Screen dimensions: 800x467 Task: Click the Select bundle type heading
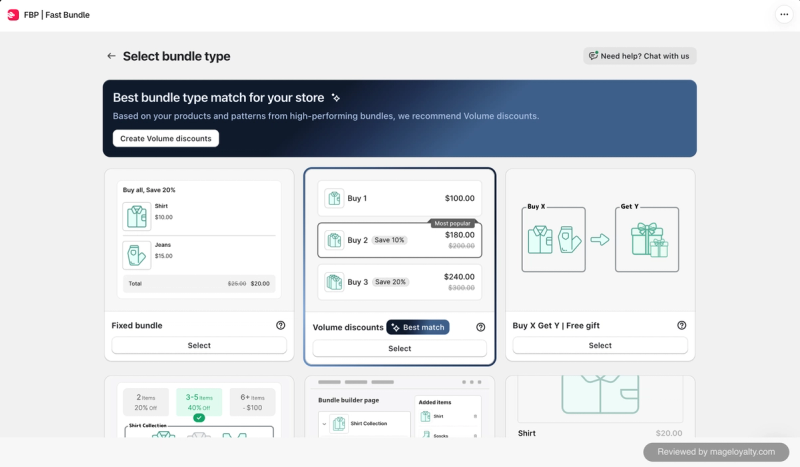pyautogui.click(x=177, y=56)
